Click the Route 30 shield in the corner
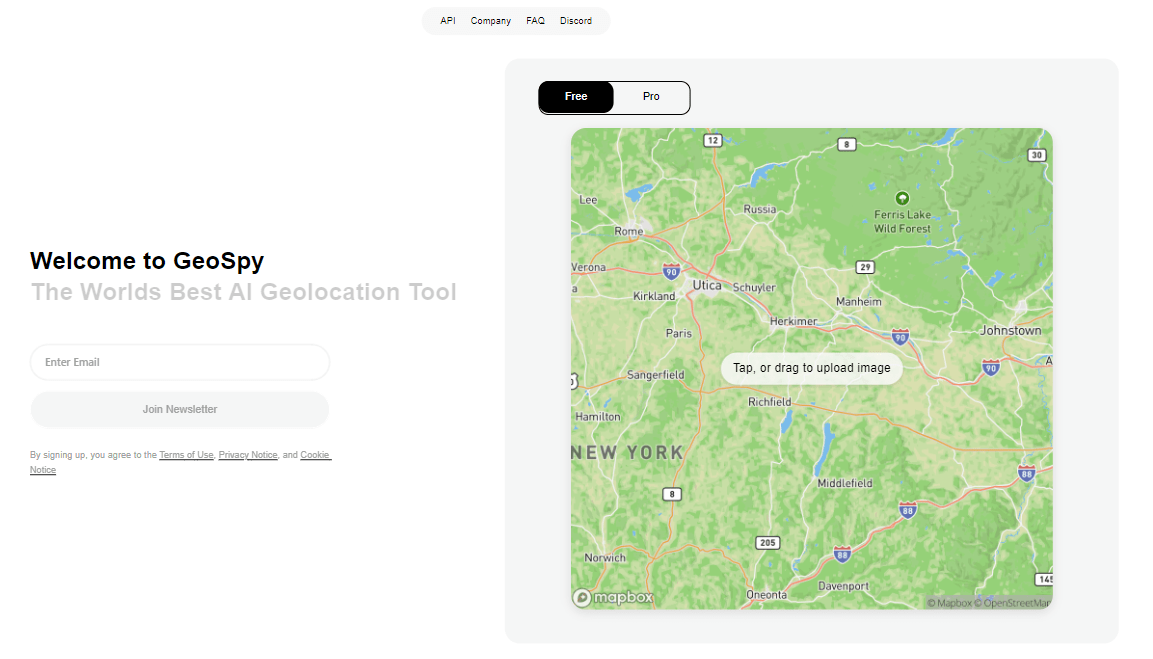Image resolution: width=1153 pixels, height=659 pixels. [1036, 155]
